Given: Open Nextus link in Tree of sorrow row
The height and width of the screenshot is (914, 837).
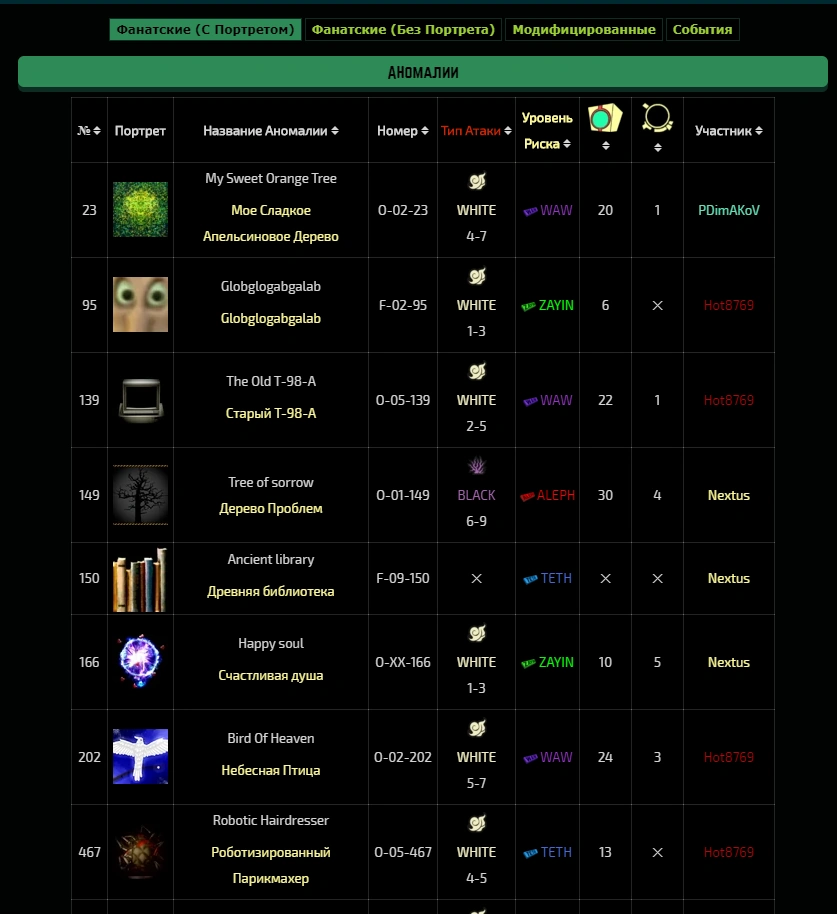Looking at the screenshot, I should pyautogui.click(x=729, y=495).
